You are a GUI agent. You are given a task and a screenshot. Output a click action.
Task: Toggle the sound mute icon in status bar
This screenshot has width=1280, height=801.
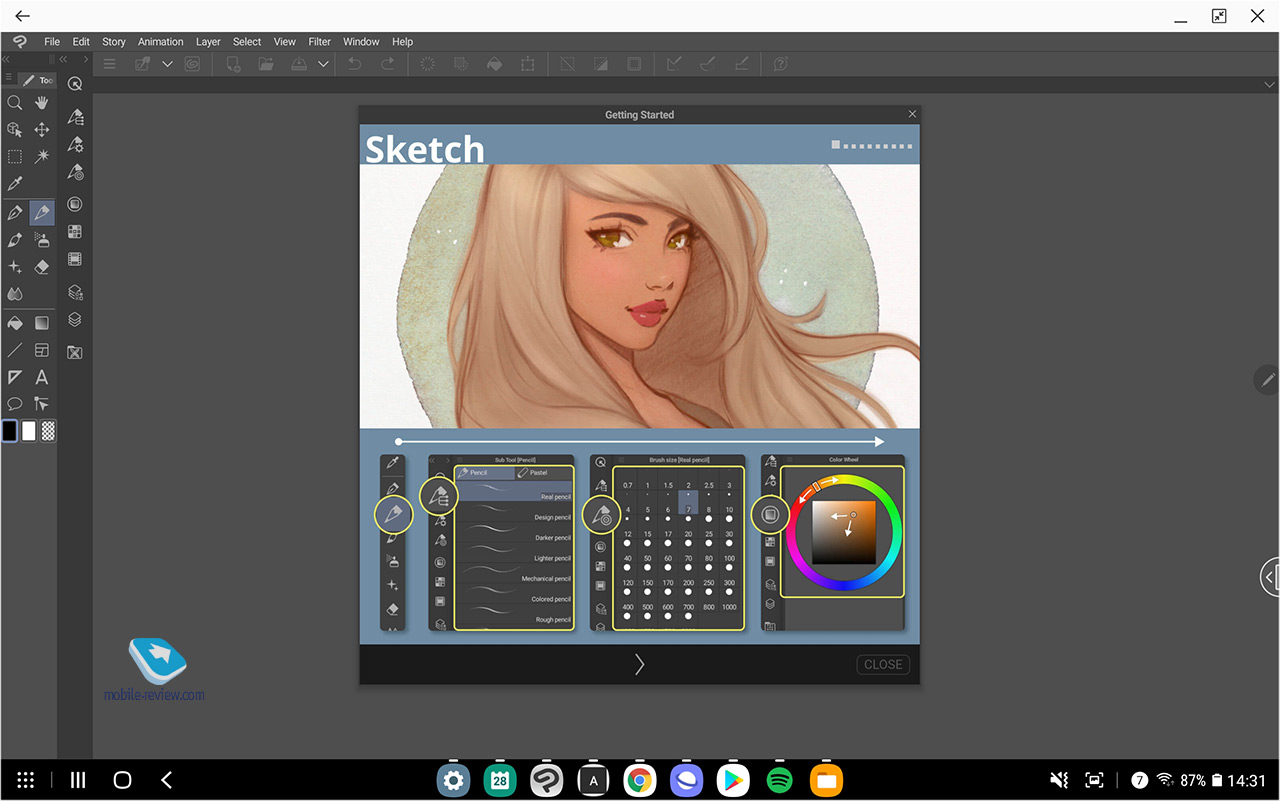pos(1059,780)
